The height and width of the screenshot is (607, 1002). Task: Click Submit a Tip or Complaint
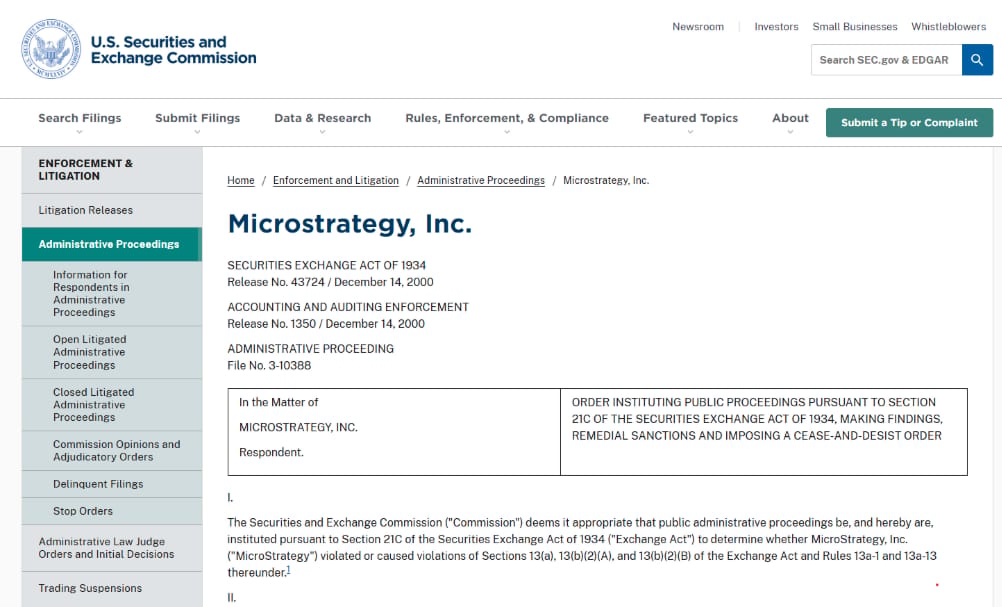point(909,123)
